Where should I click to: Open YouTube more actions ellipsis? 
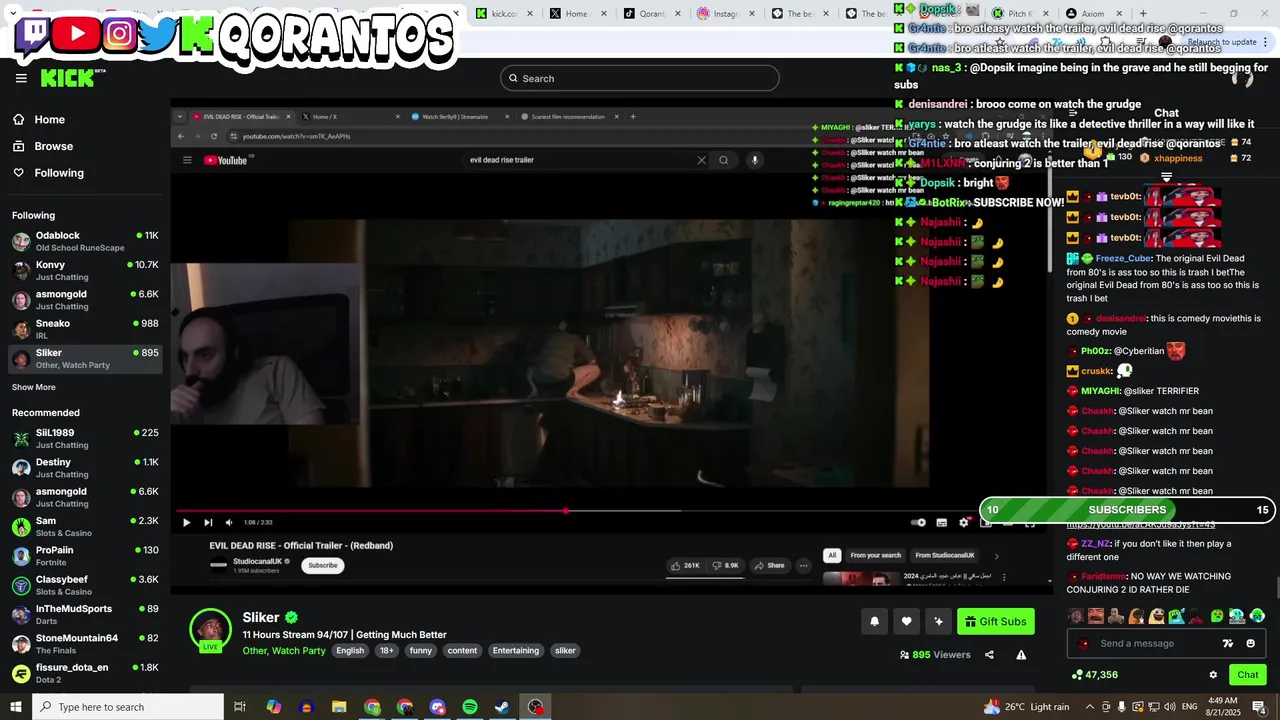click(803, 566)
